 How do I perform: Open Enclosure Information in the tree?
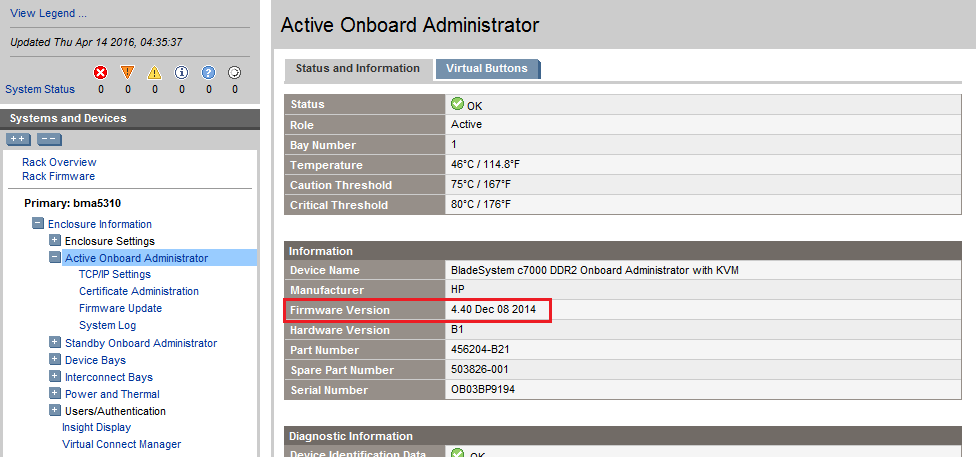click(100, 224)
